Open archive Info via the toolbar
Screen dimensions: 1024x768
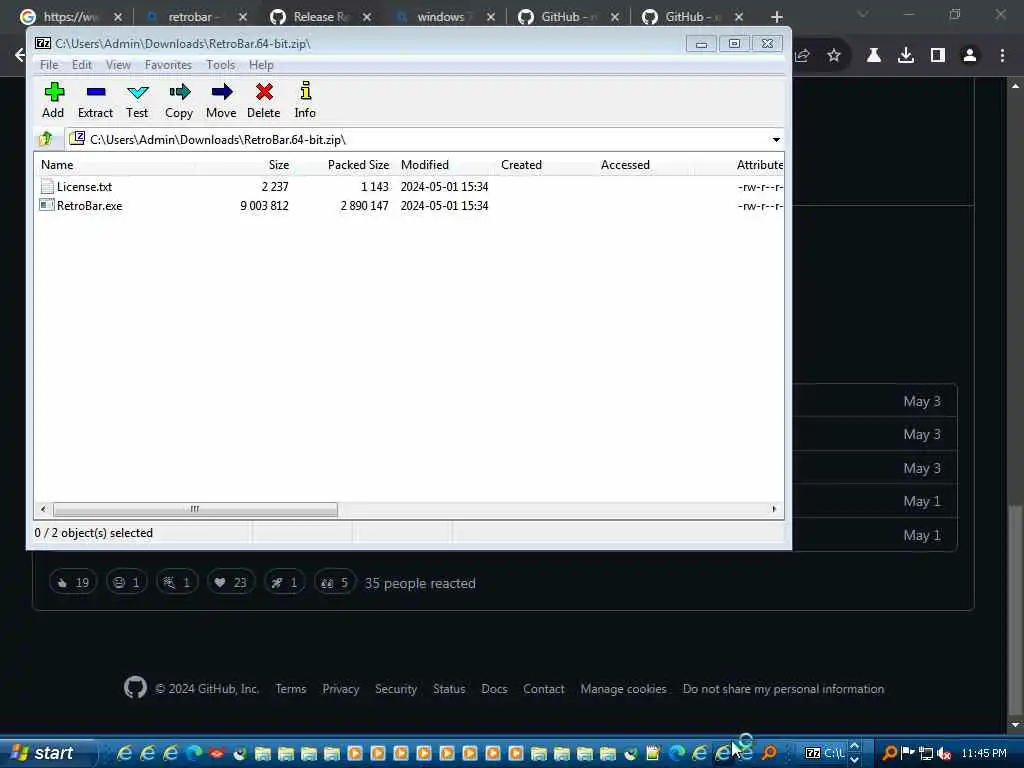pos(305,91)
